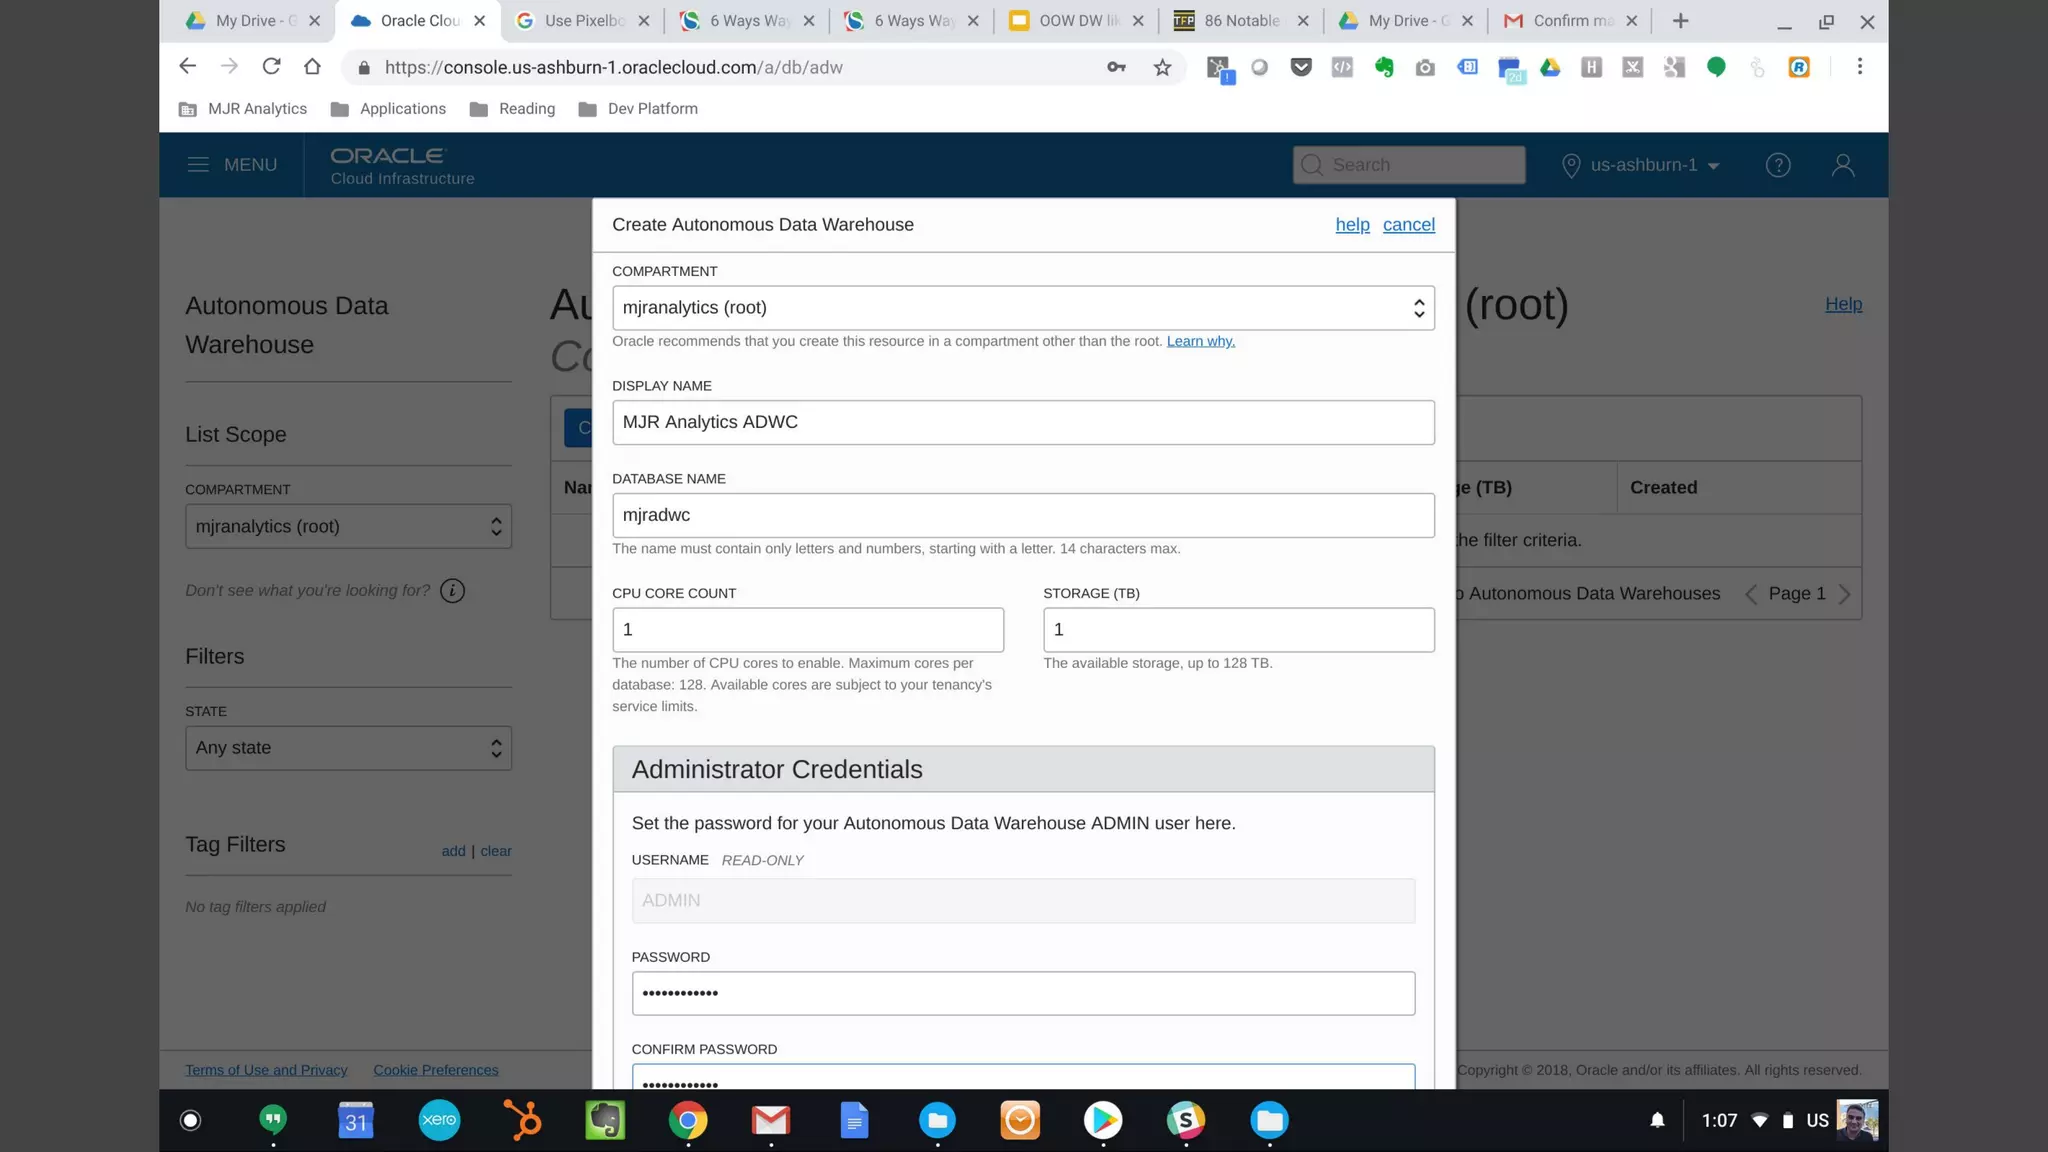2048x1152 pixels.
Task: Bookmark page with the star icon
Action: [x=1161, y=67]
